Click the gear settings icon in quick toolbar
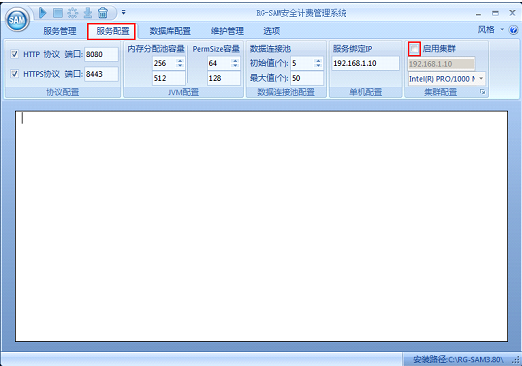The height and width of the screenshot is (366, 522). pos(72,13)
